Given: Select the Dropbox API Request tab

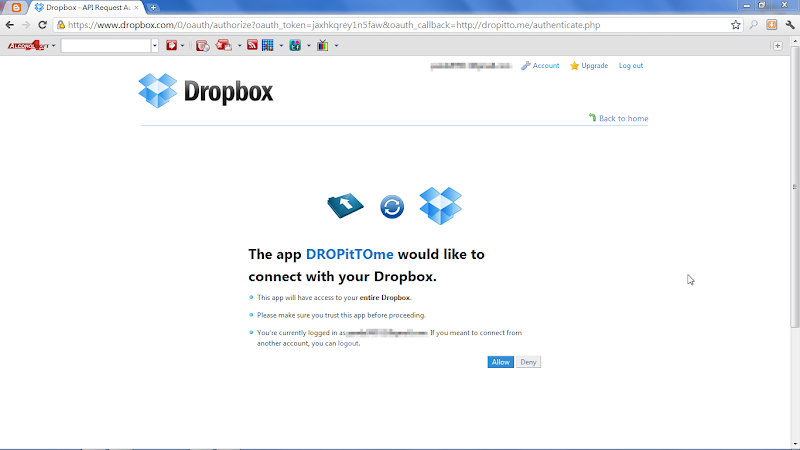Looking at the screenshot, I should click(87, 8).
